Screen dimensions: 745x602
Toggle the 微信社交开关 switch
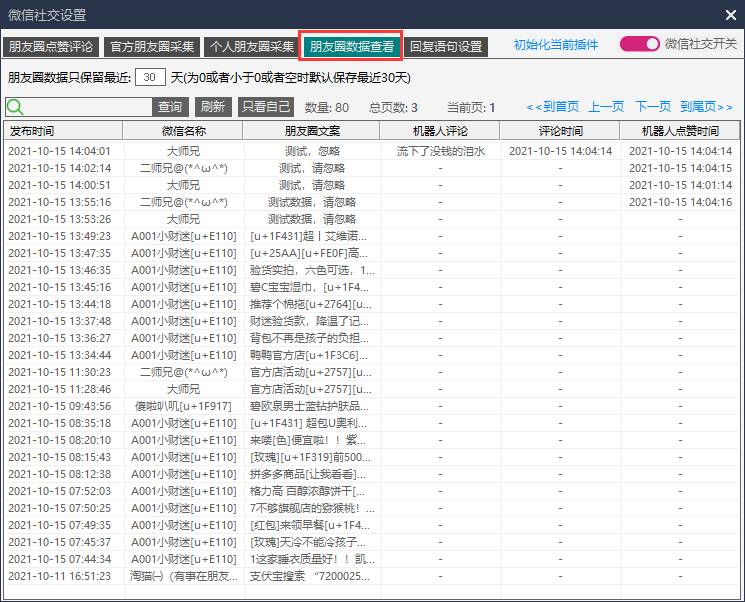pyautogui.click(x=640, y=45)
